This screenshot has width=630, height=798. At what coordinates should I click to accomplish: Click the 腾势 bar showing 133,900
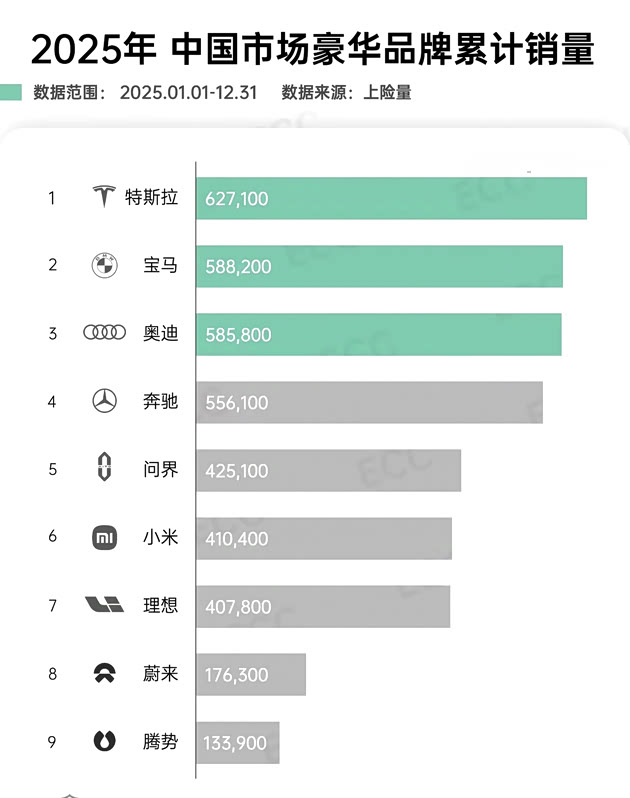238,742
